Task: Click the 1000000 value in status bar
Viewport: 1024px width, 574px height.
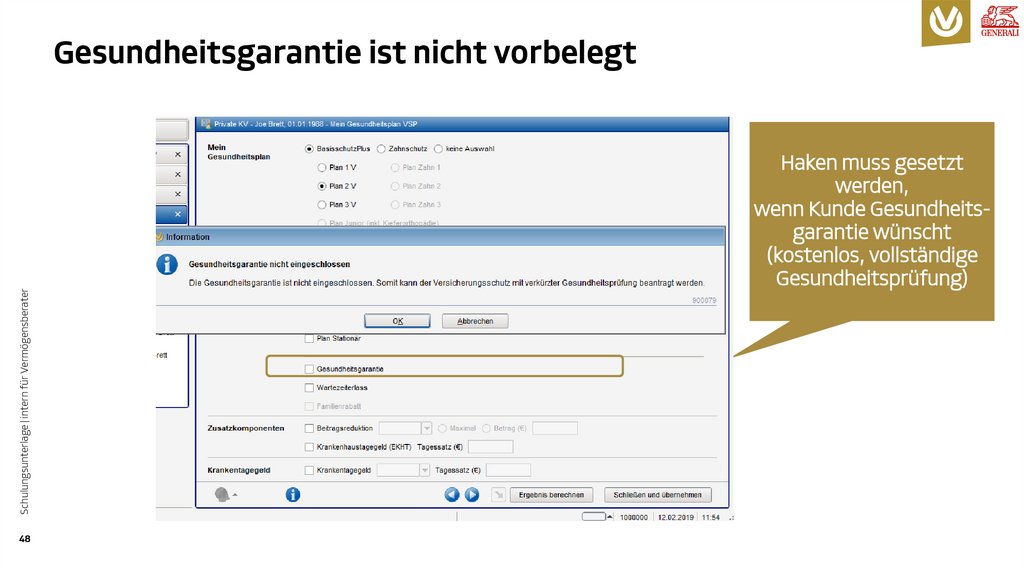Action: [x=633, y=517]
